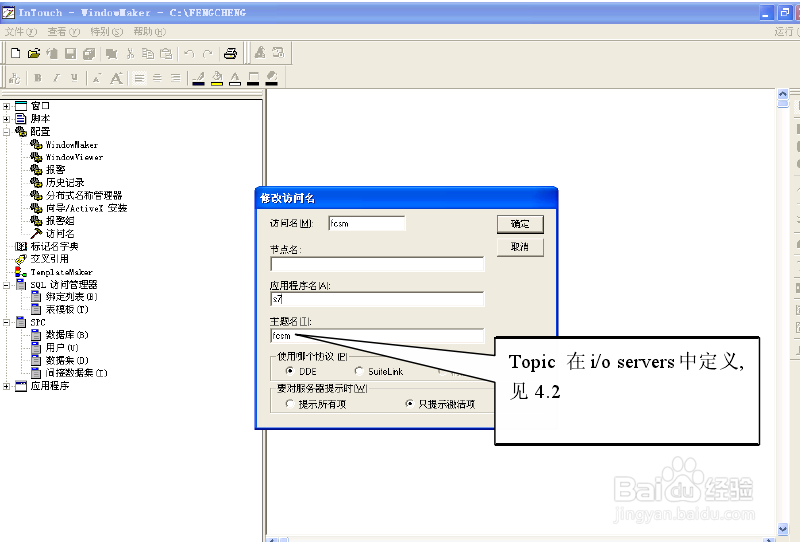Click the Save Window floppy icon

(x=70, y=53)
